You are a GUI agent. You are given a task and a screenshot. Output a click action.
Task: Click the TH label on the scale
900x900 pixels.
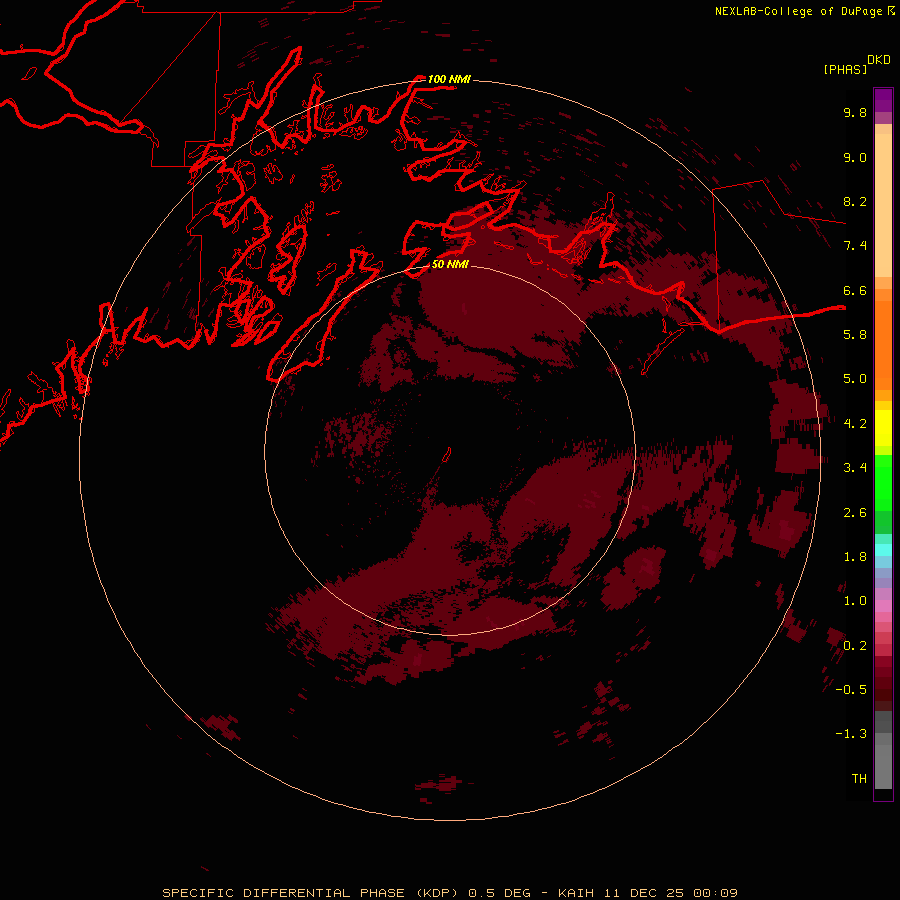[859, 779]
